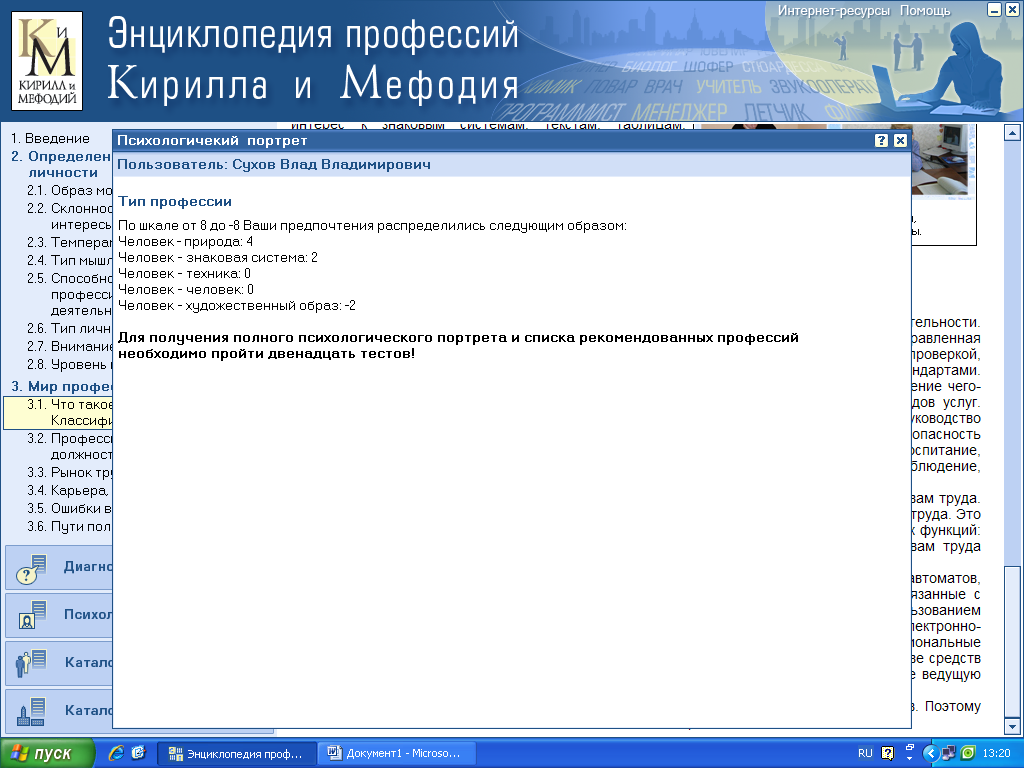Viewport: 1024px width, 768px height.
Task: Open section 2.1. Образ
Action: [69, 191]
